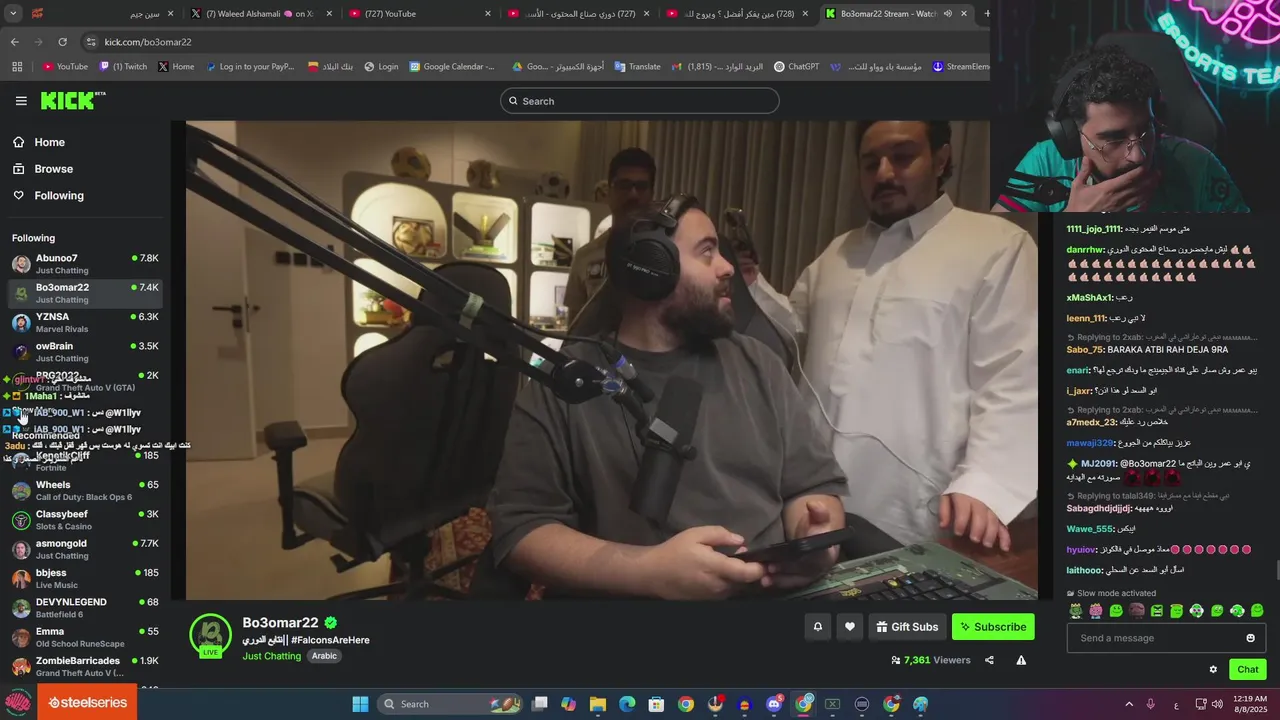Viewport: 1280px width, 720px height.
Task: Click the KICK logo
Action: point(72,100)
